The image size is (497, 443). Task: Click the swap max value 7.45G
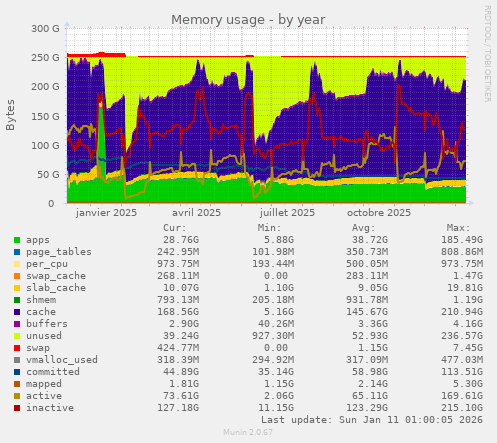click(x=468, y=348)
